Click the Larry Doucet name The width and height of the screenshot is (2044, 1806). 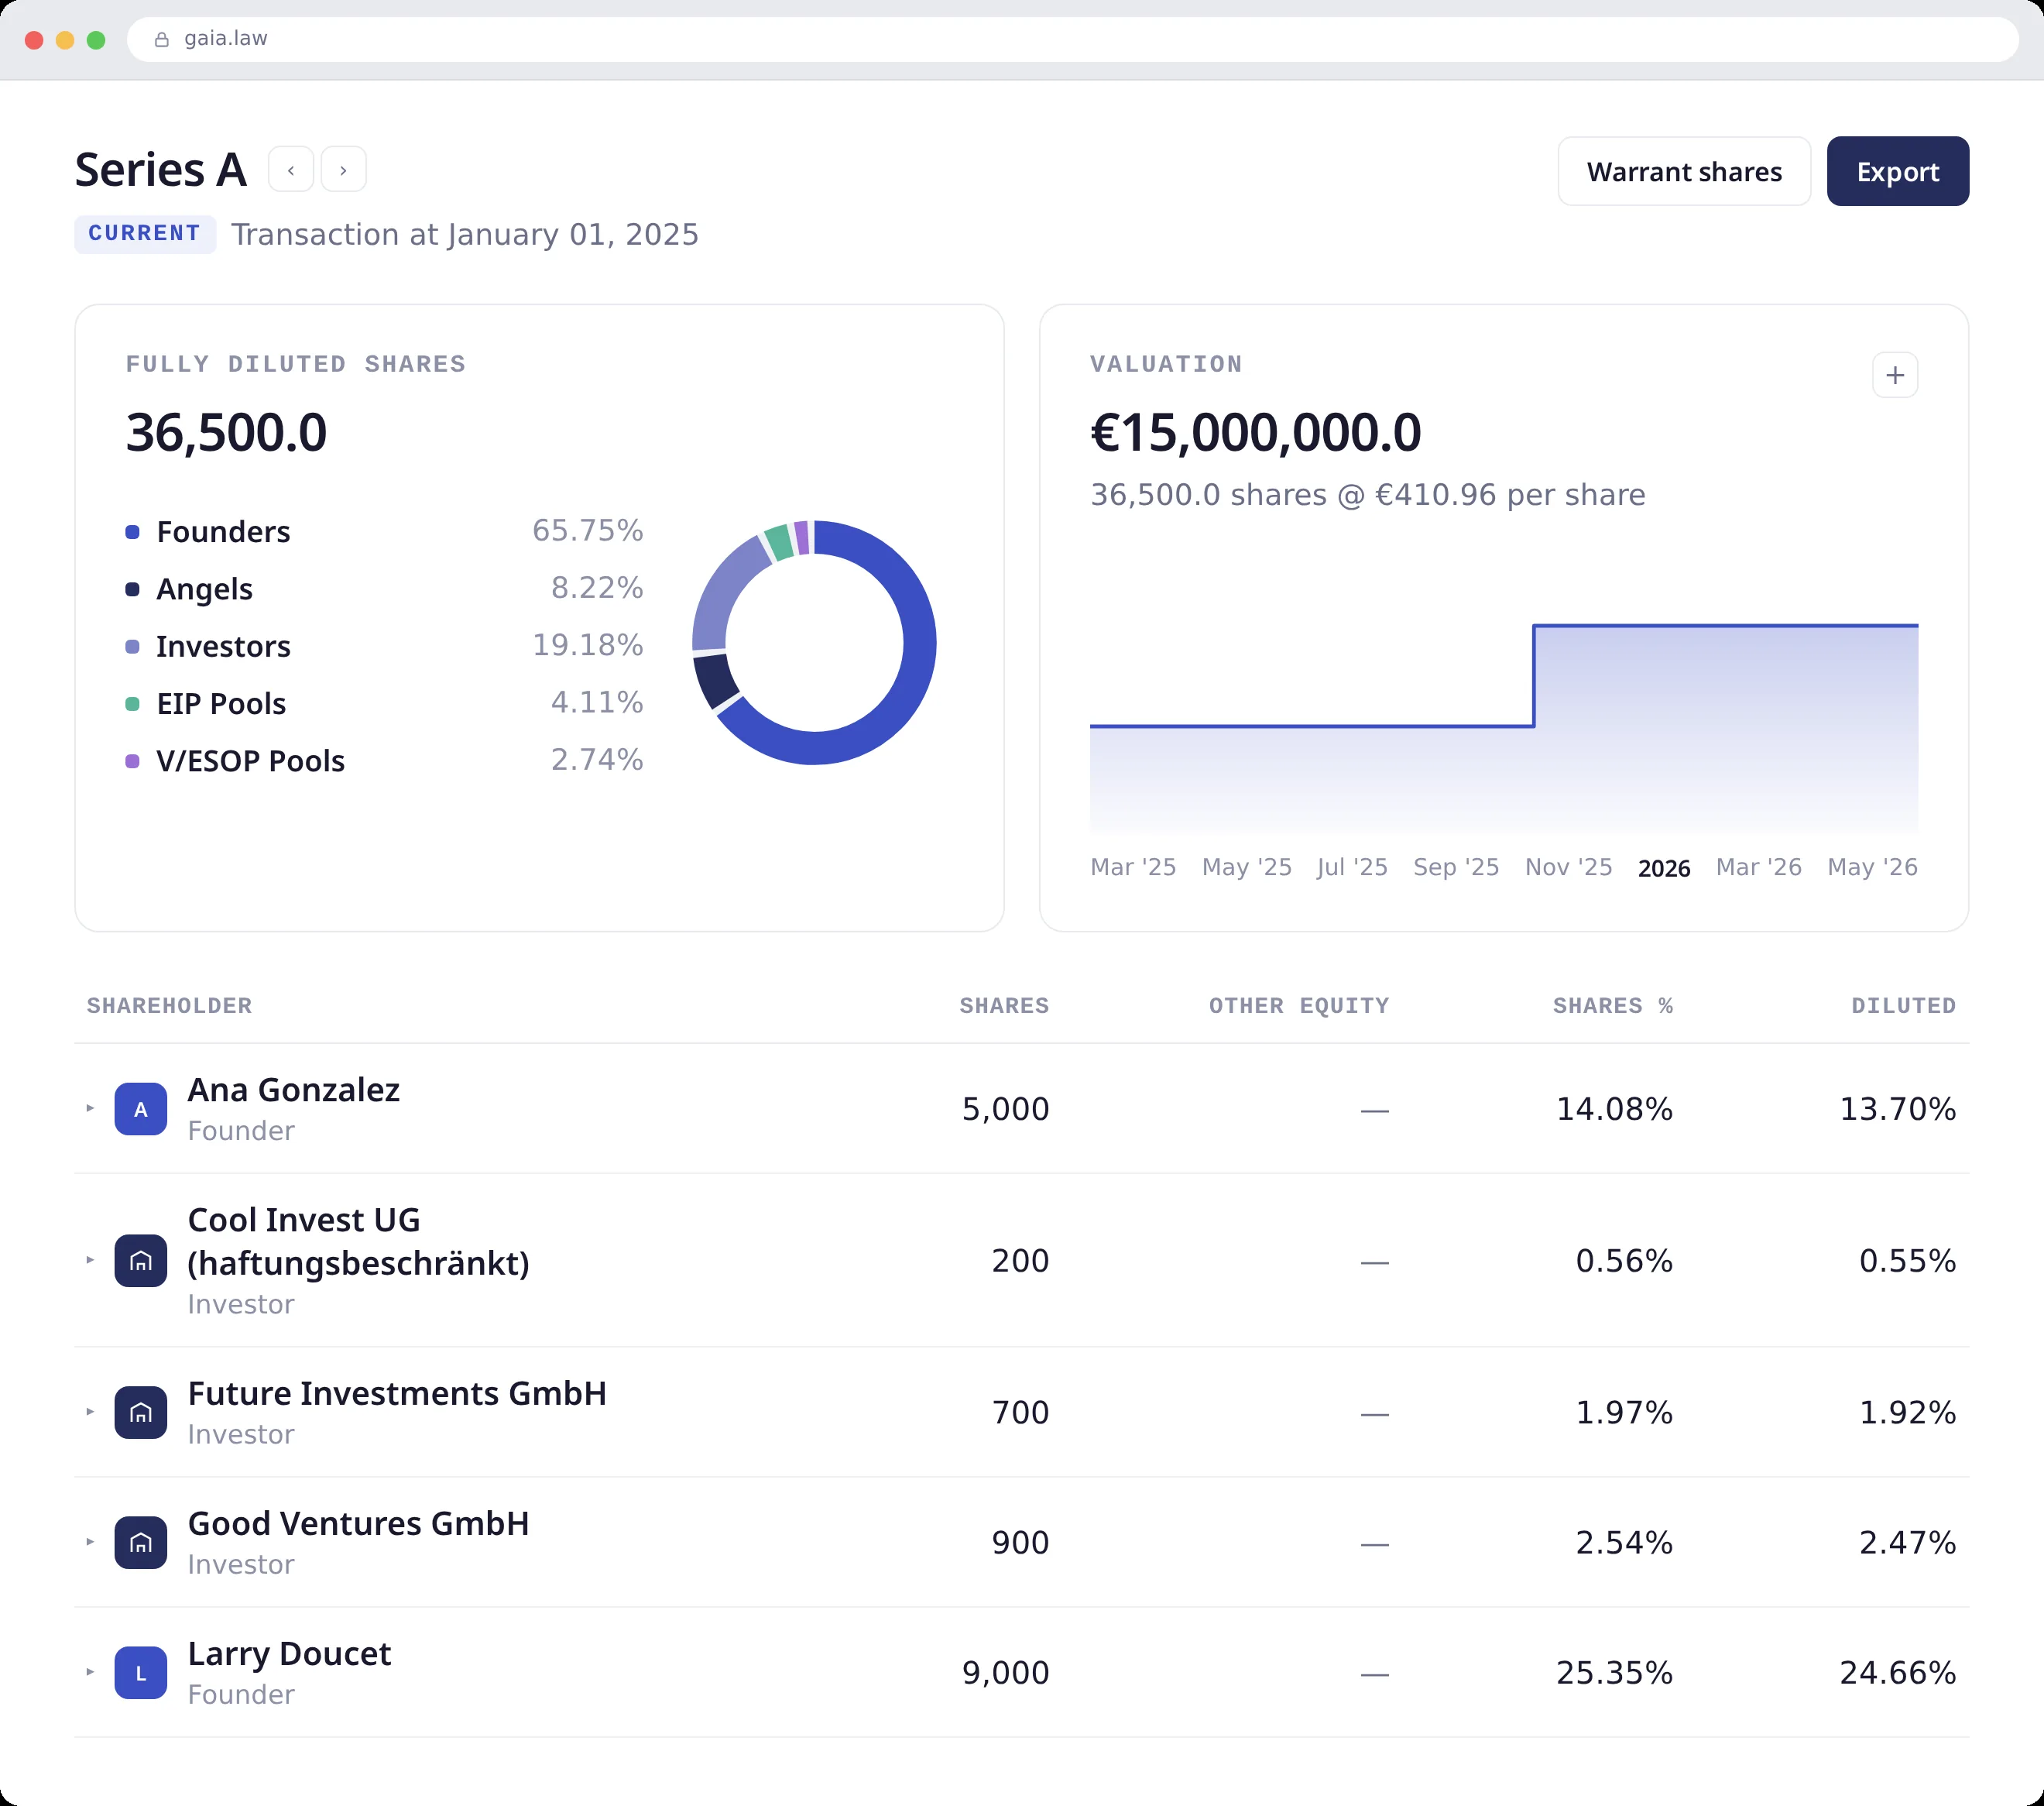289,1653
